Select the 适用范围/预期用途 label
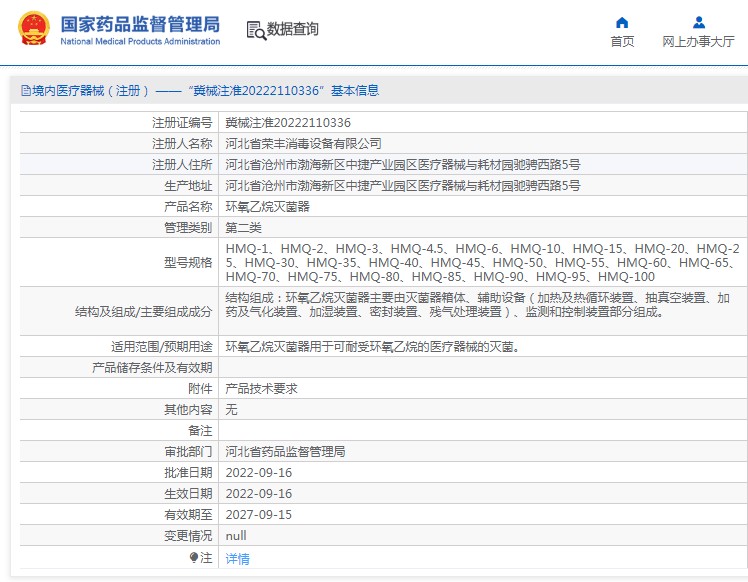 [x=162, y=347]
